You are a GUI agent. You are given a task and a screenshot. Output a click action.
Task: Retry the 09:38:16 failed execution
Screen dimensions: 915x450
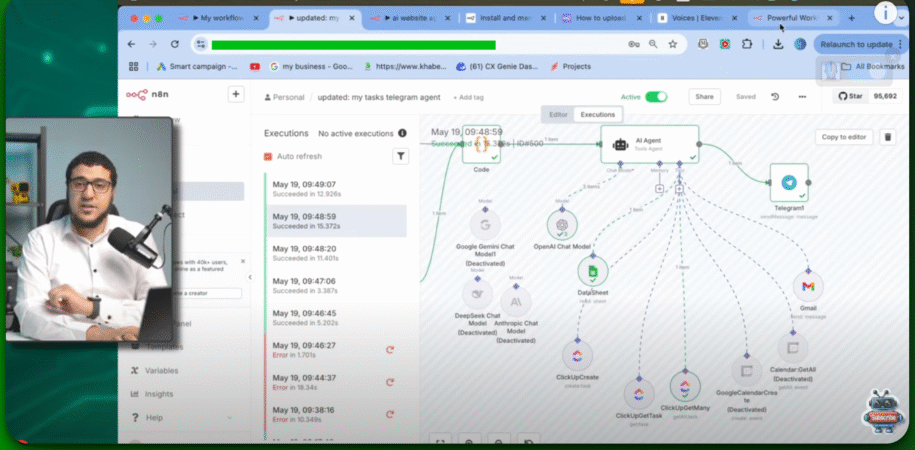390,414
